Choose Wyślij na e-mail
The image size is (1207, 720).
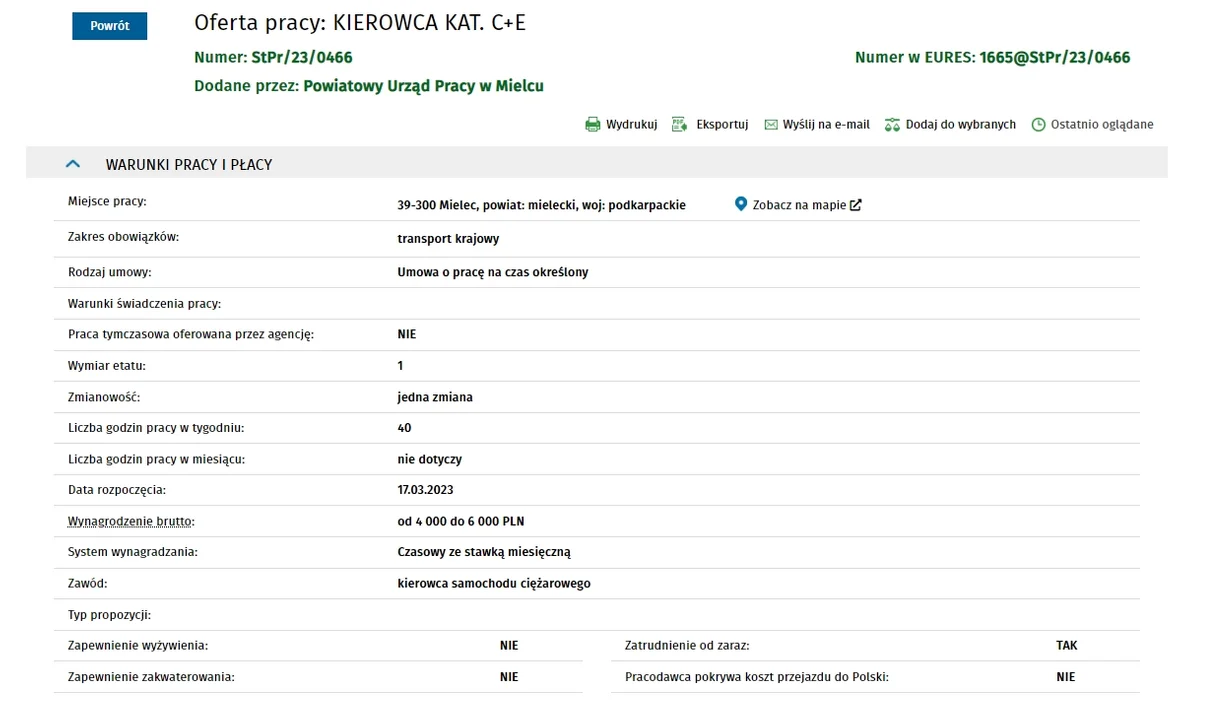(826, 125)
